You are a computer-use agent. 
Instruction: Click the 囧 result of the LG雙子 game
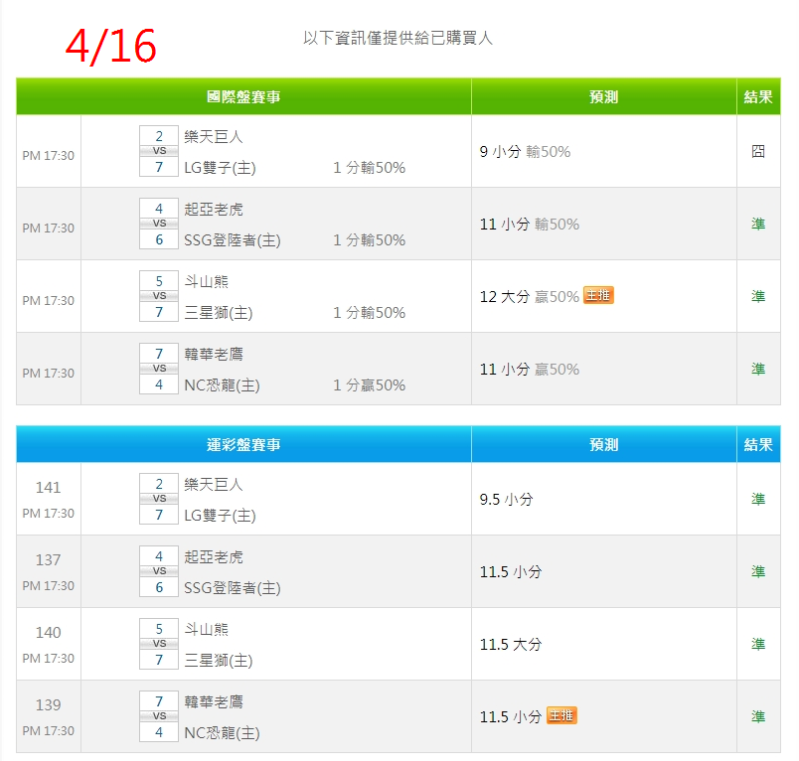(758, 151)
